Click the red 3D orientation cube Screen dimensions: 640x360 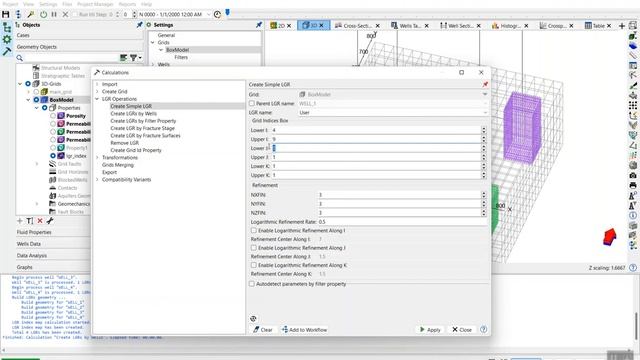click(x=609, y=237)
